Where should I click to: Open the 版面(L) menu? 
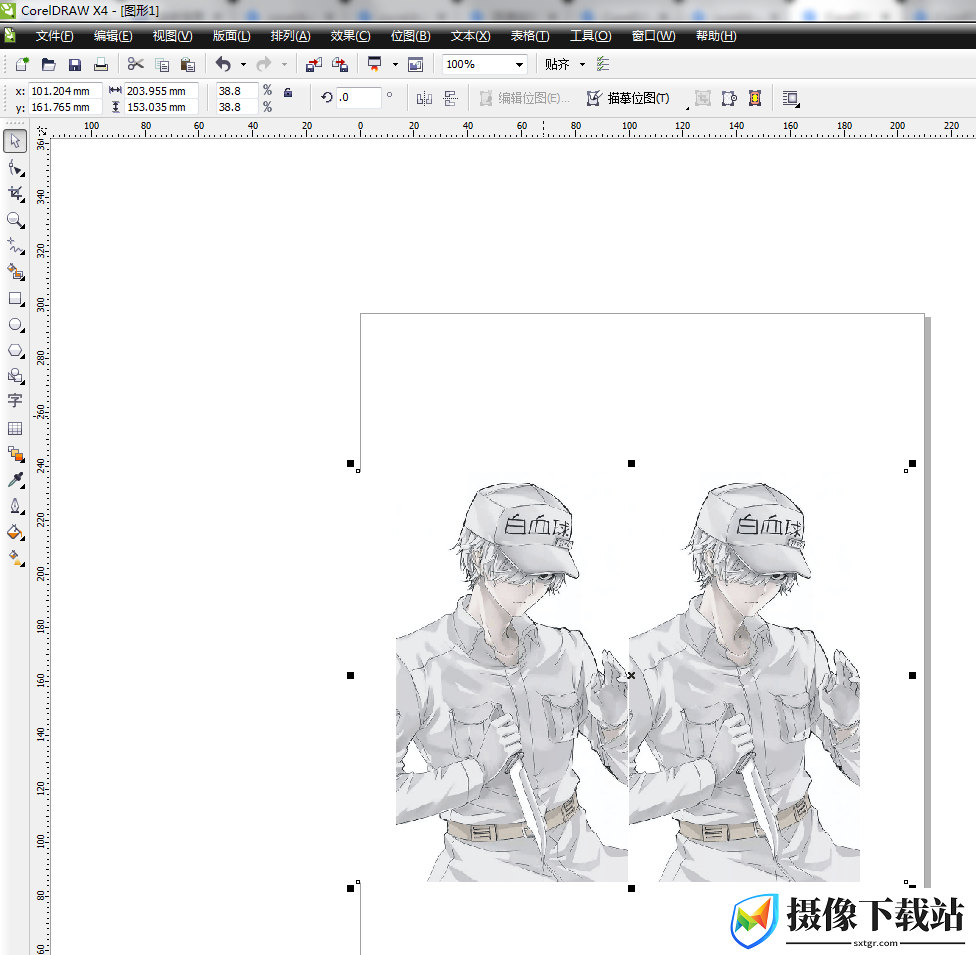tap(232, 36)
